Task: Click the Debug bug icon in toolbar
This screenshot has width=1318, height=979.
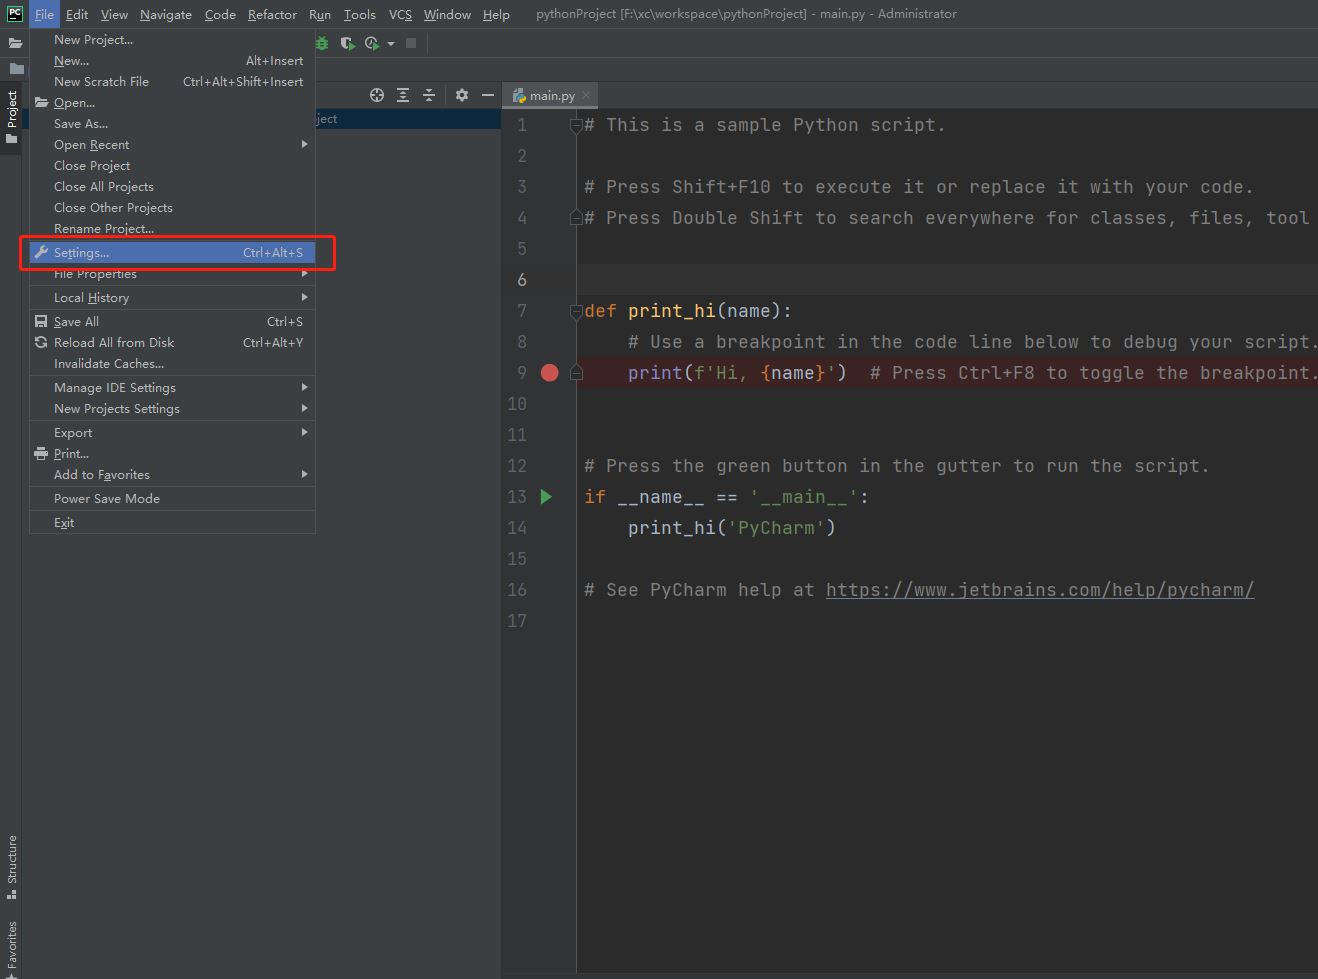Action: click(x=322, y=43)
